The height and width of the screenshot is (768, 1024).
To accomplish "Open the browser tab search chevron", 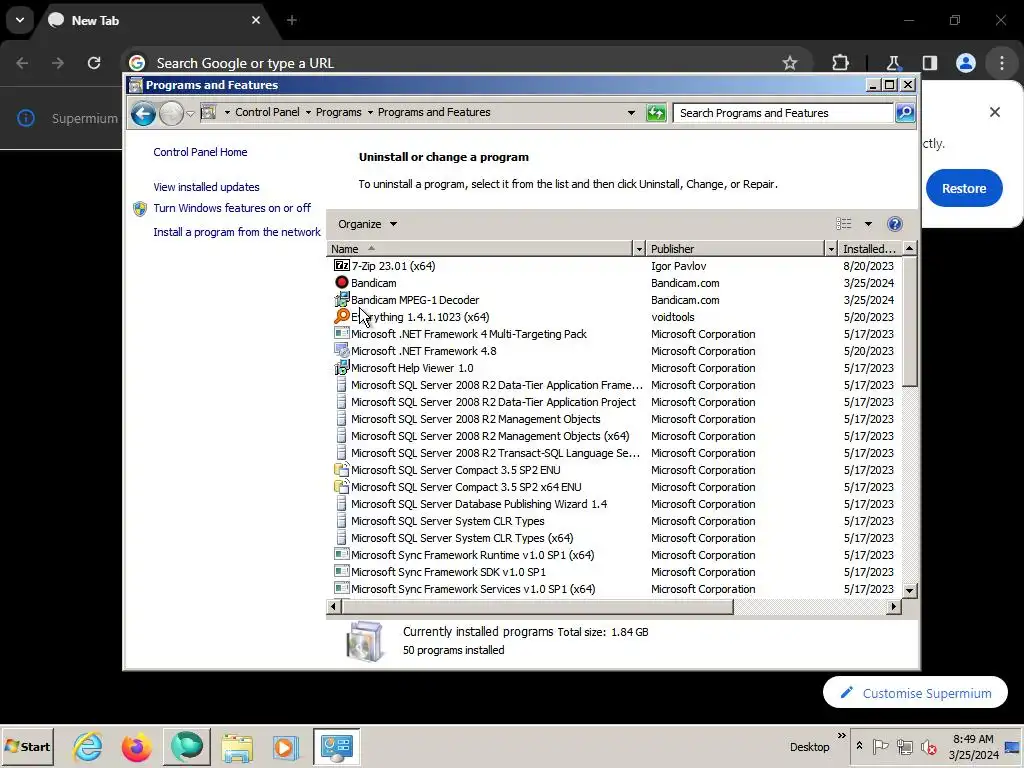I will click(x=20, y=20).
